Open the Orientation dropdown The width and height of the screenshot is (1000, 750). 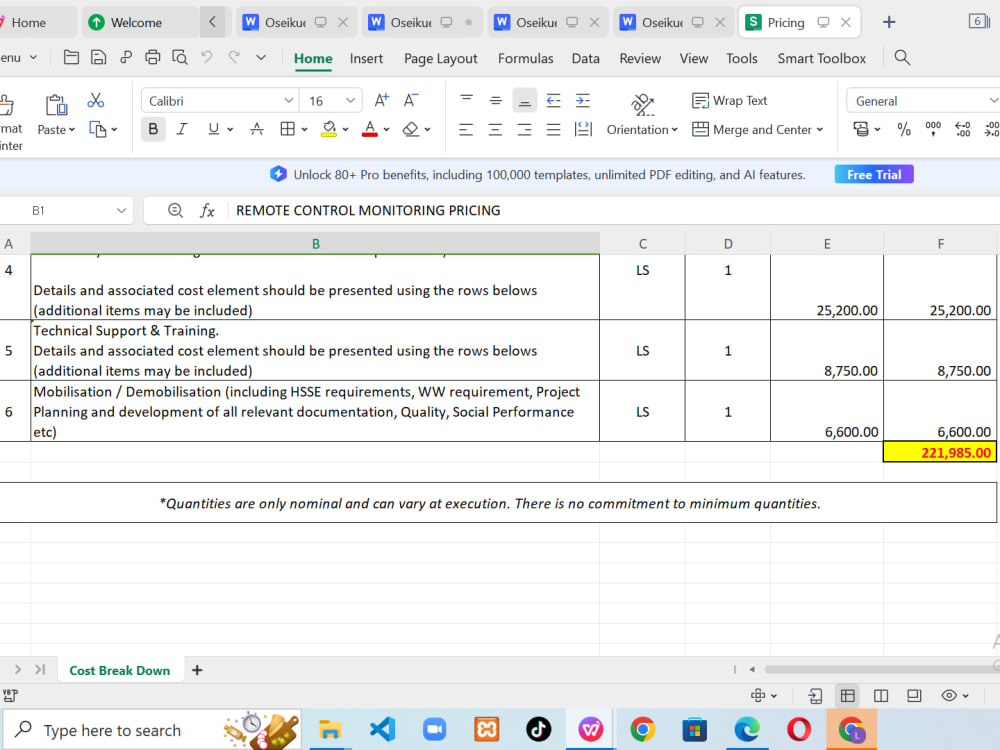tap(642, 129)
